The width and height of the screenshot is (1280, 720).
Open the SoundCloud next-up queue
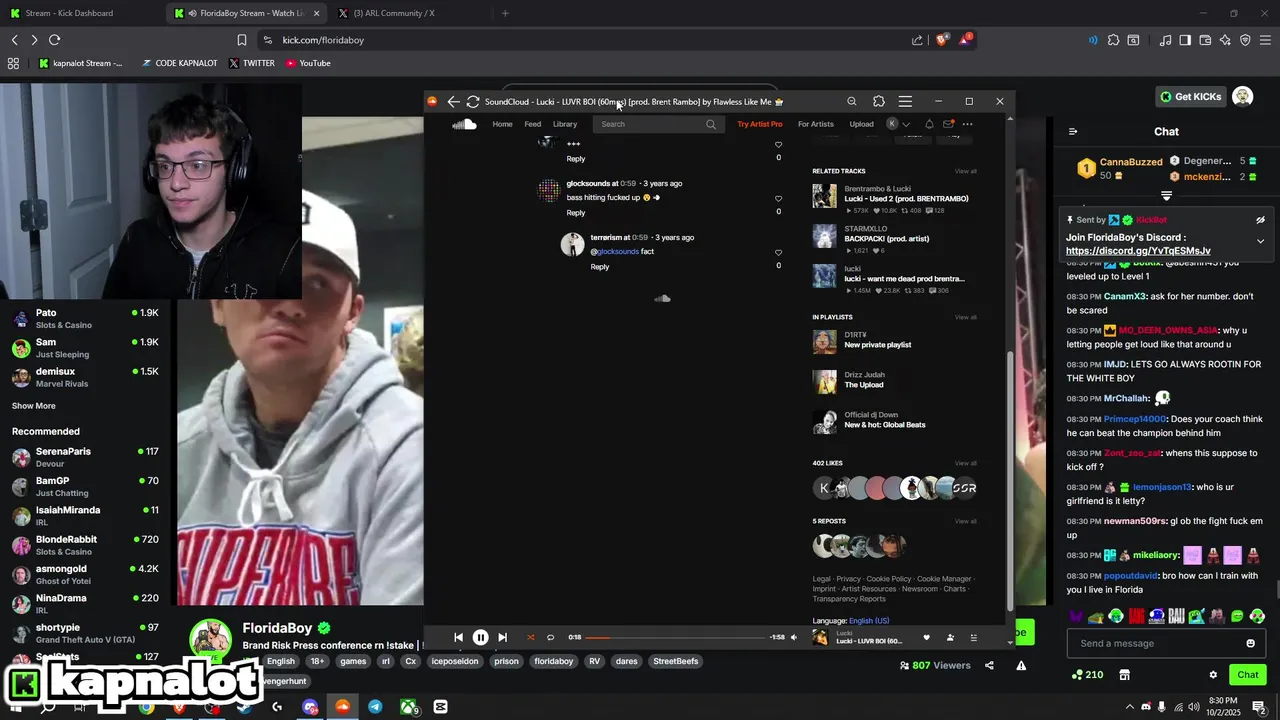pos(974,637)
